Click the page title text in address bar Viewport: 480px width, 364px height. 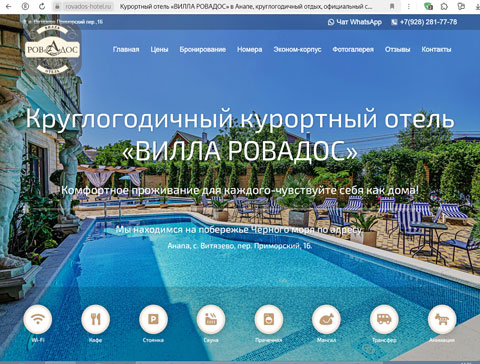(246, 6)
